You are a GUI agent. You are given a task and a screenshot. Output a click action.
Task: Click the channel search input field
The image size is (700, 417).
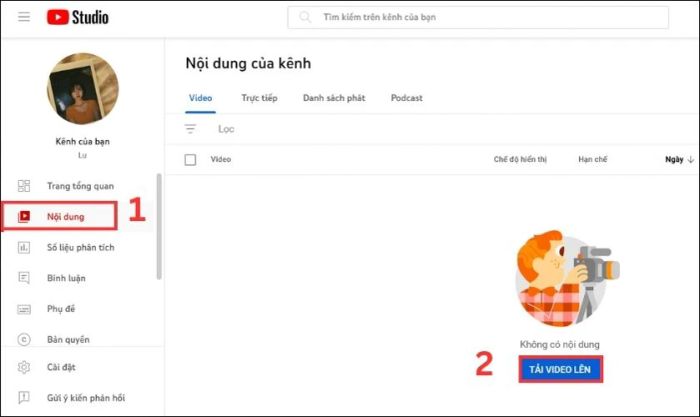tap(478, 17)
